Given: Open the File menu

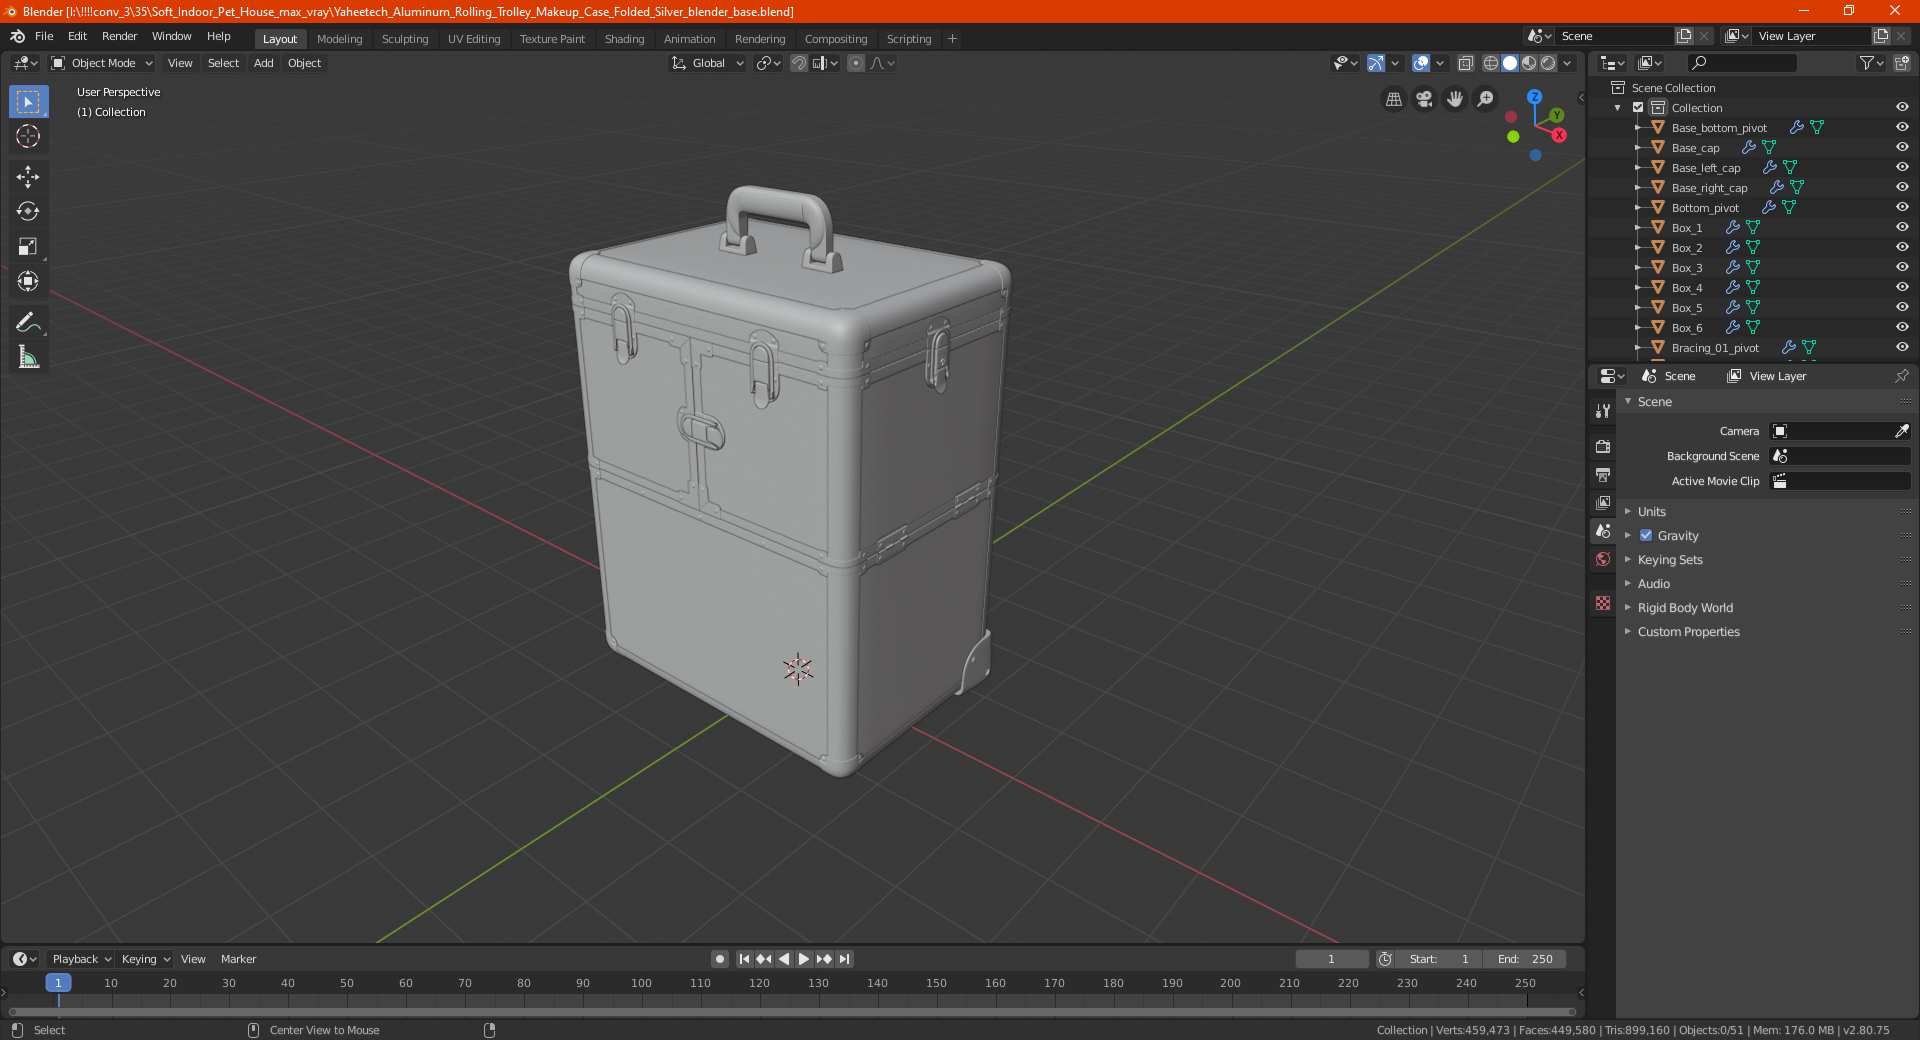Looking at the screenshot, I should click(x=44, y=36).
